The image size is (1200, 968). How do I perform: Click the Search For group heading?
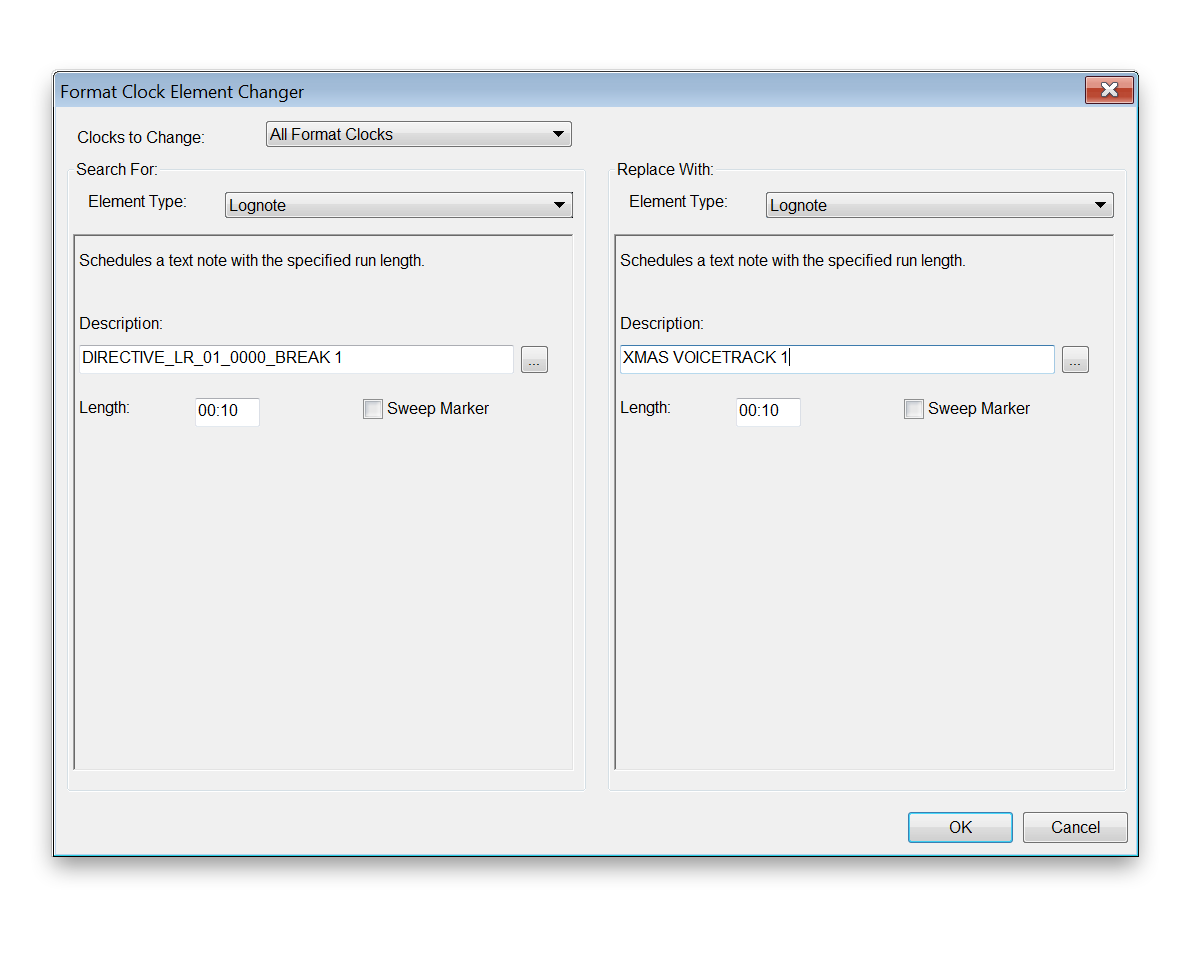(x=117, y=170)
